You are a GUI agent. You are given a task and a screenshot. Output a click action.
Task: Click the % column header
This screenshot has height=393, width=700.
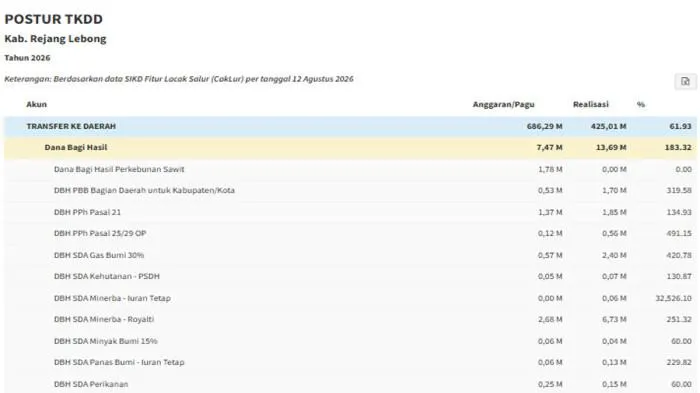[641, 104]
